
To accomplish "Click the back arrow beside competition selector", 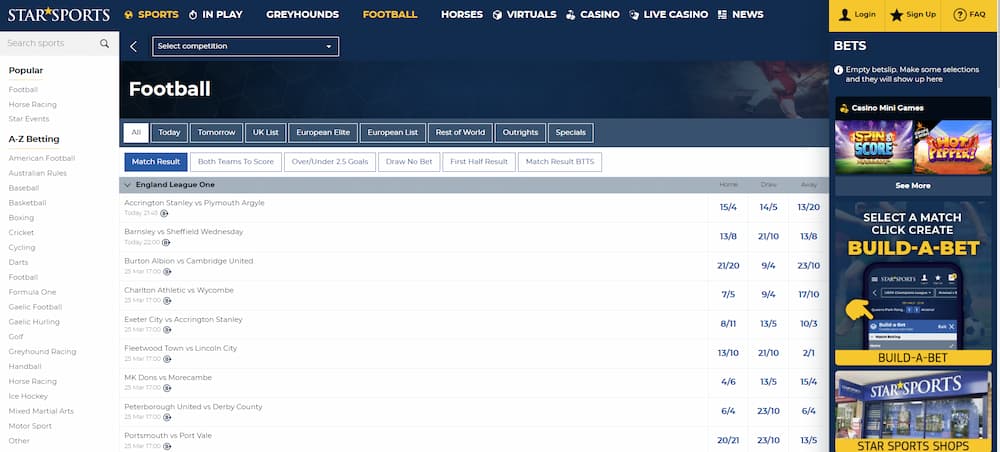I will (x=134, y=47).
